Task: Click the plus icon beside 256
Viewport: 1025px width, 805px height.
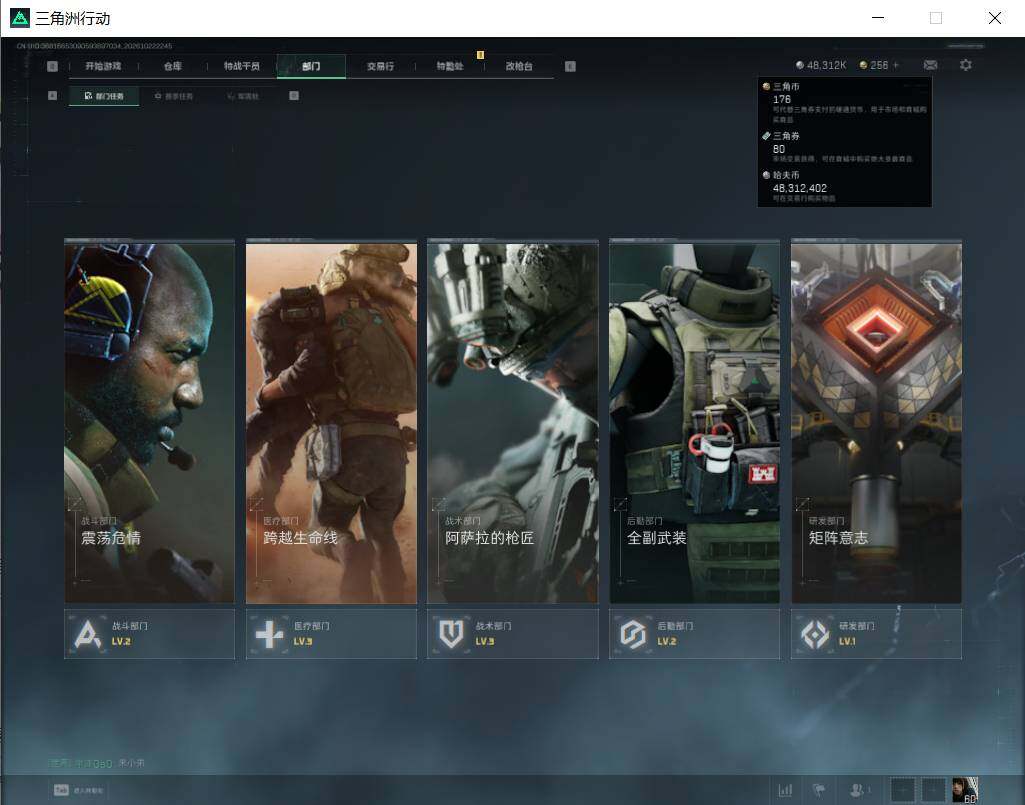Action: tap(896, 65)
